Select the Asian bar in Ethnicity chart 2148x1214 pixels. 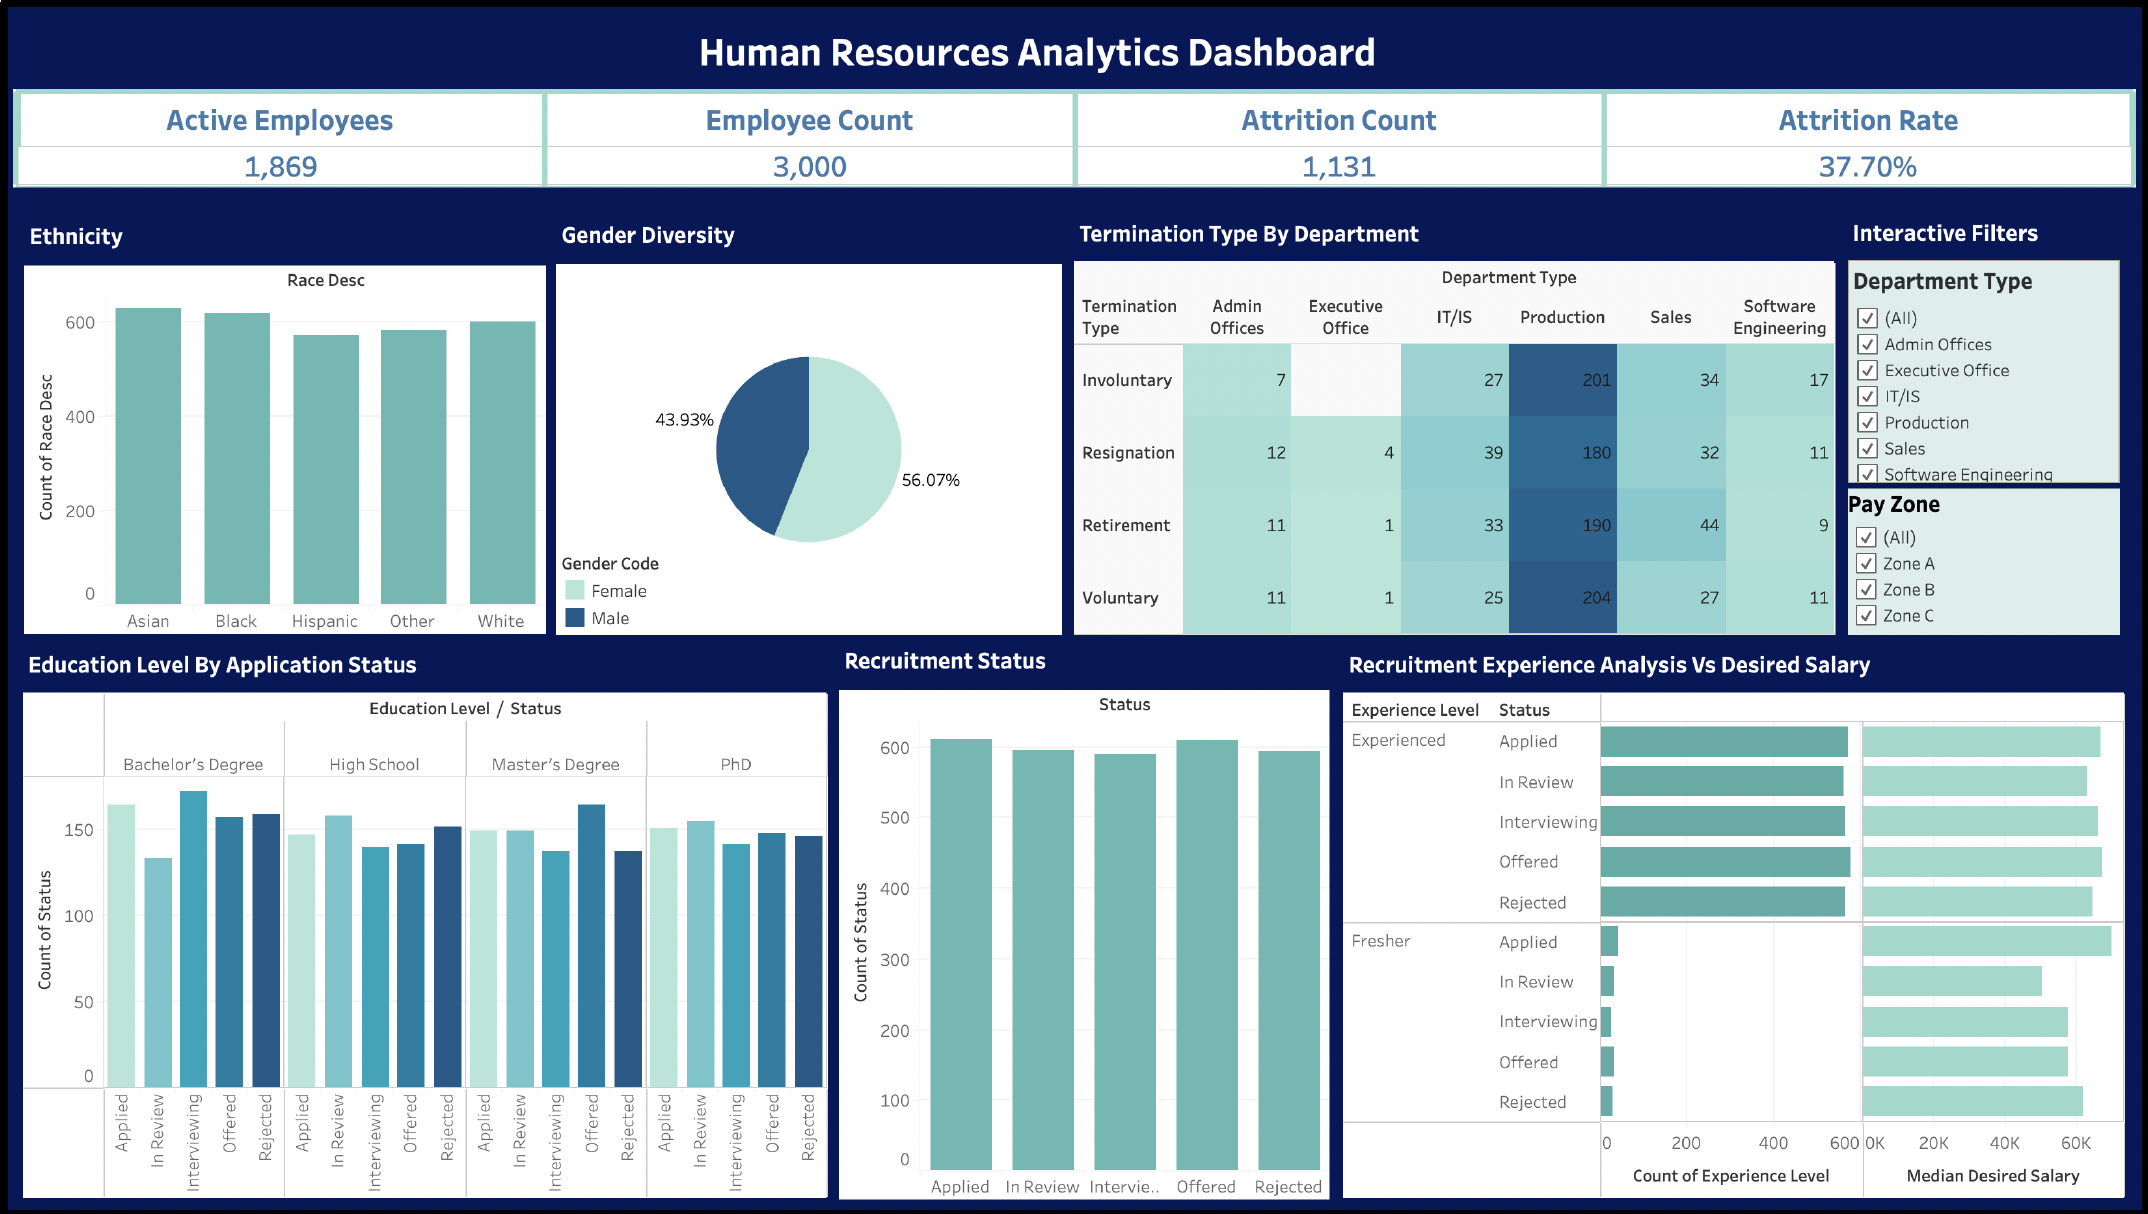148,456
